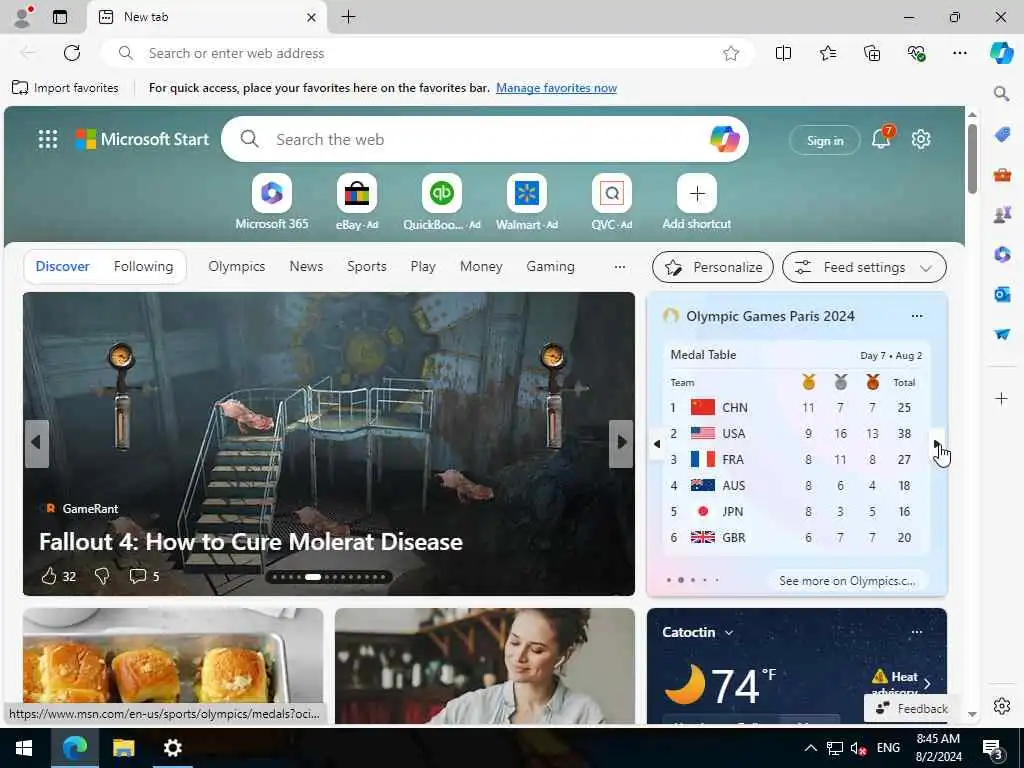1024x768 pixels.
Task: Dislike the Fallout 4 article thumbs down
Action: point(102,576)
